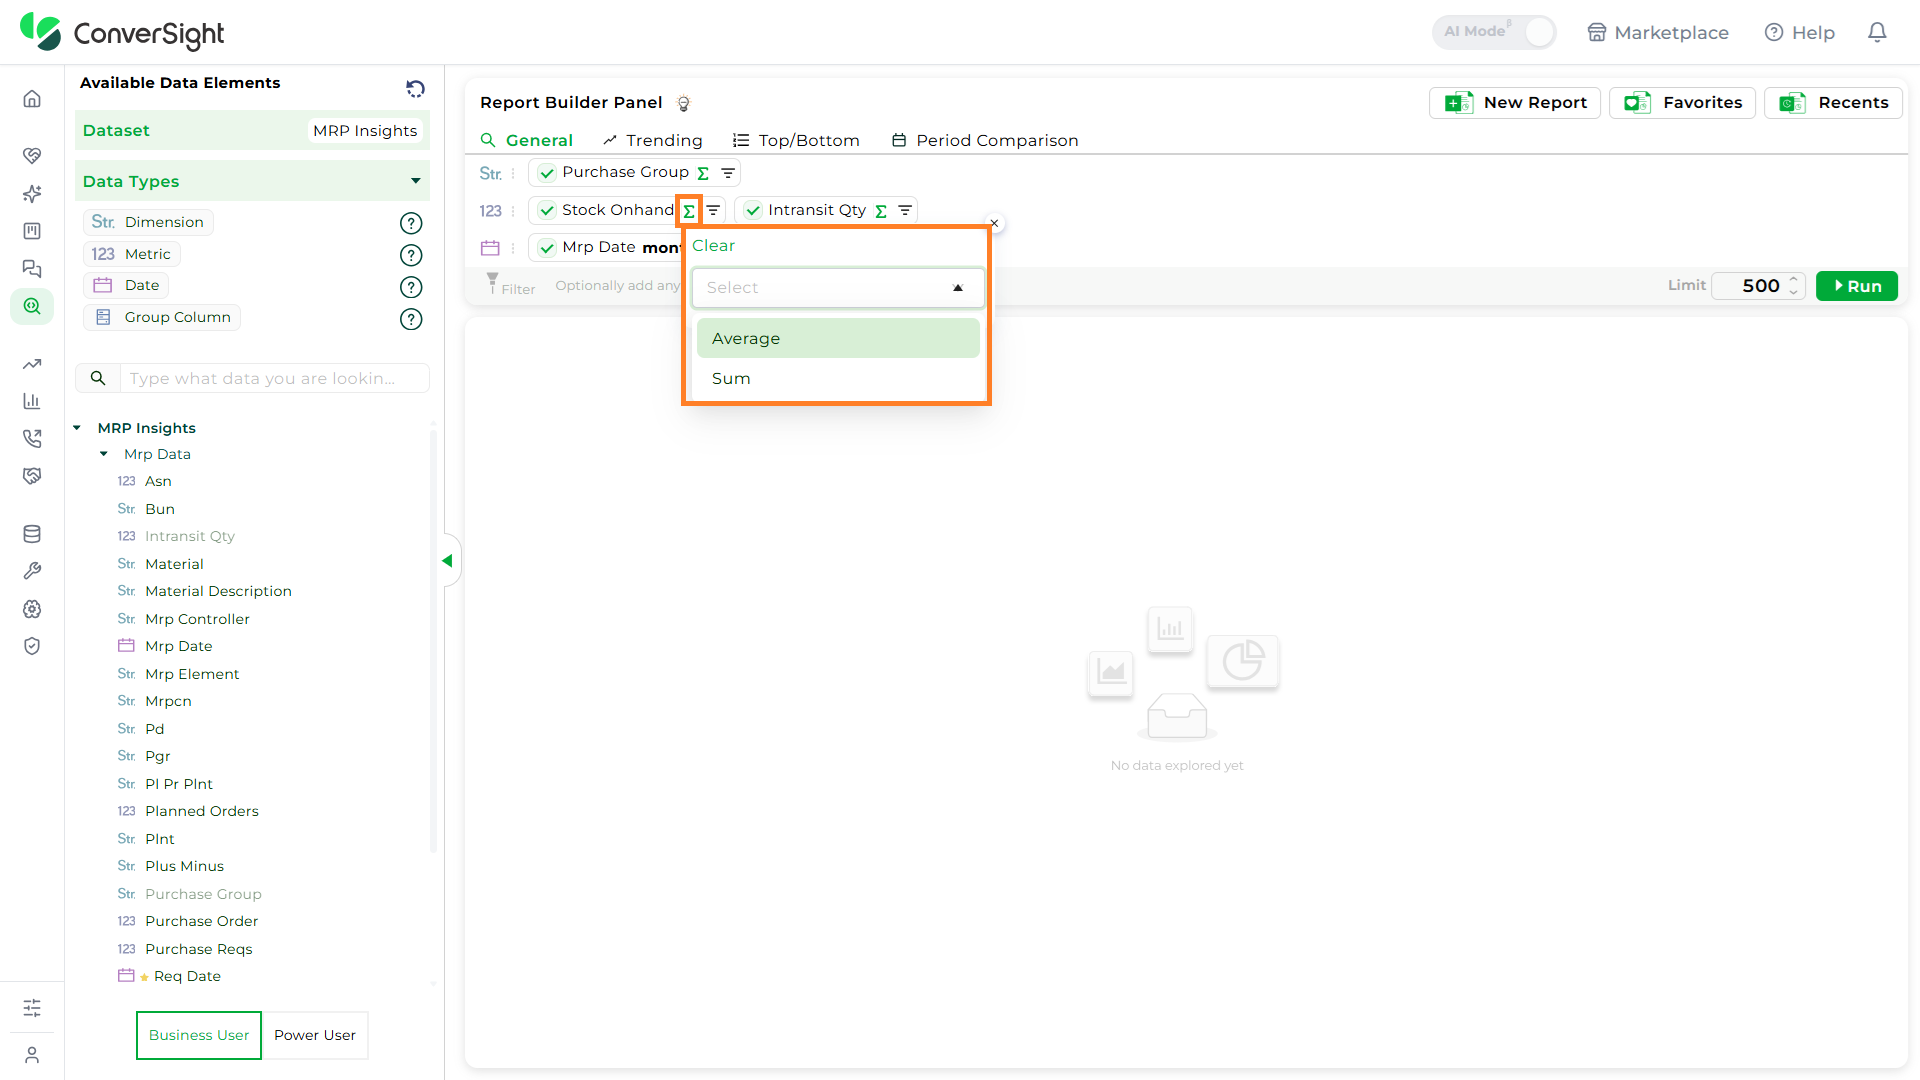The height and width of the screenshot is (1080, 1920).
Task: Open the database icon in left sidebar
Action: [32, 534]
